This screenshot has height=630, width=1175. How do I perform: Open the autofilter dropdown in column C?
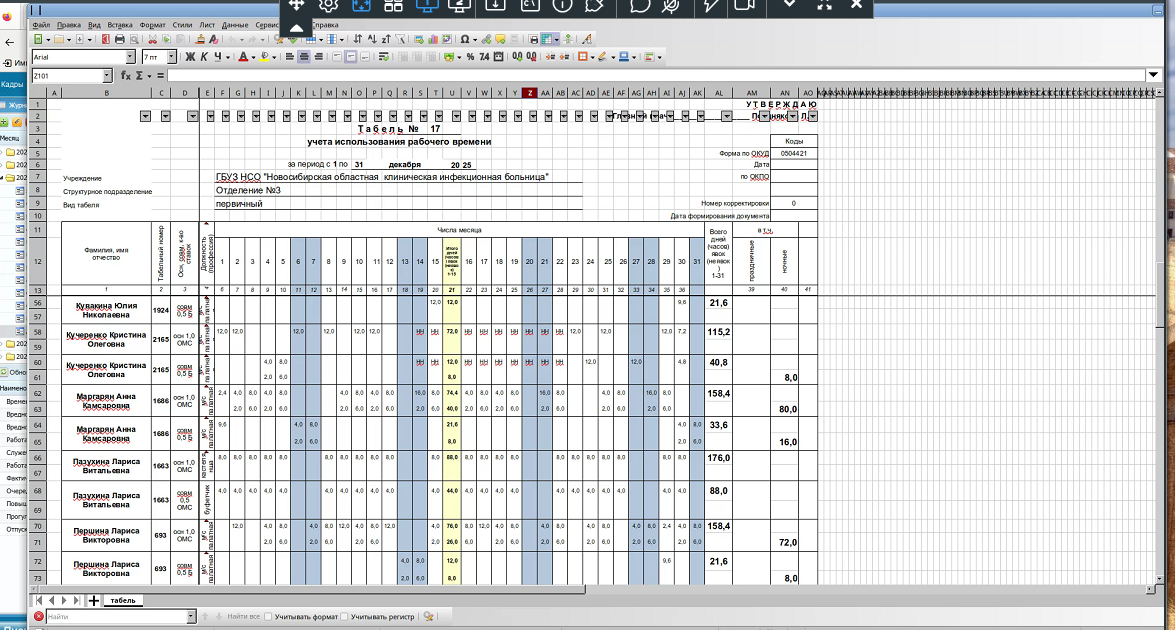pyautogui.click(x=166, y=116)
